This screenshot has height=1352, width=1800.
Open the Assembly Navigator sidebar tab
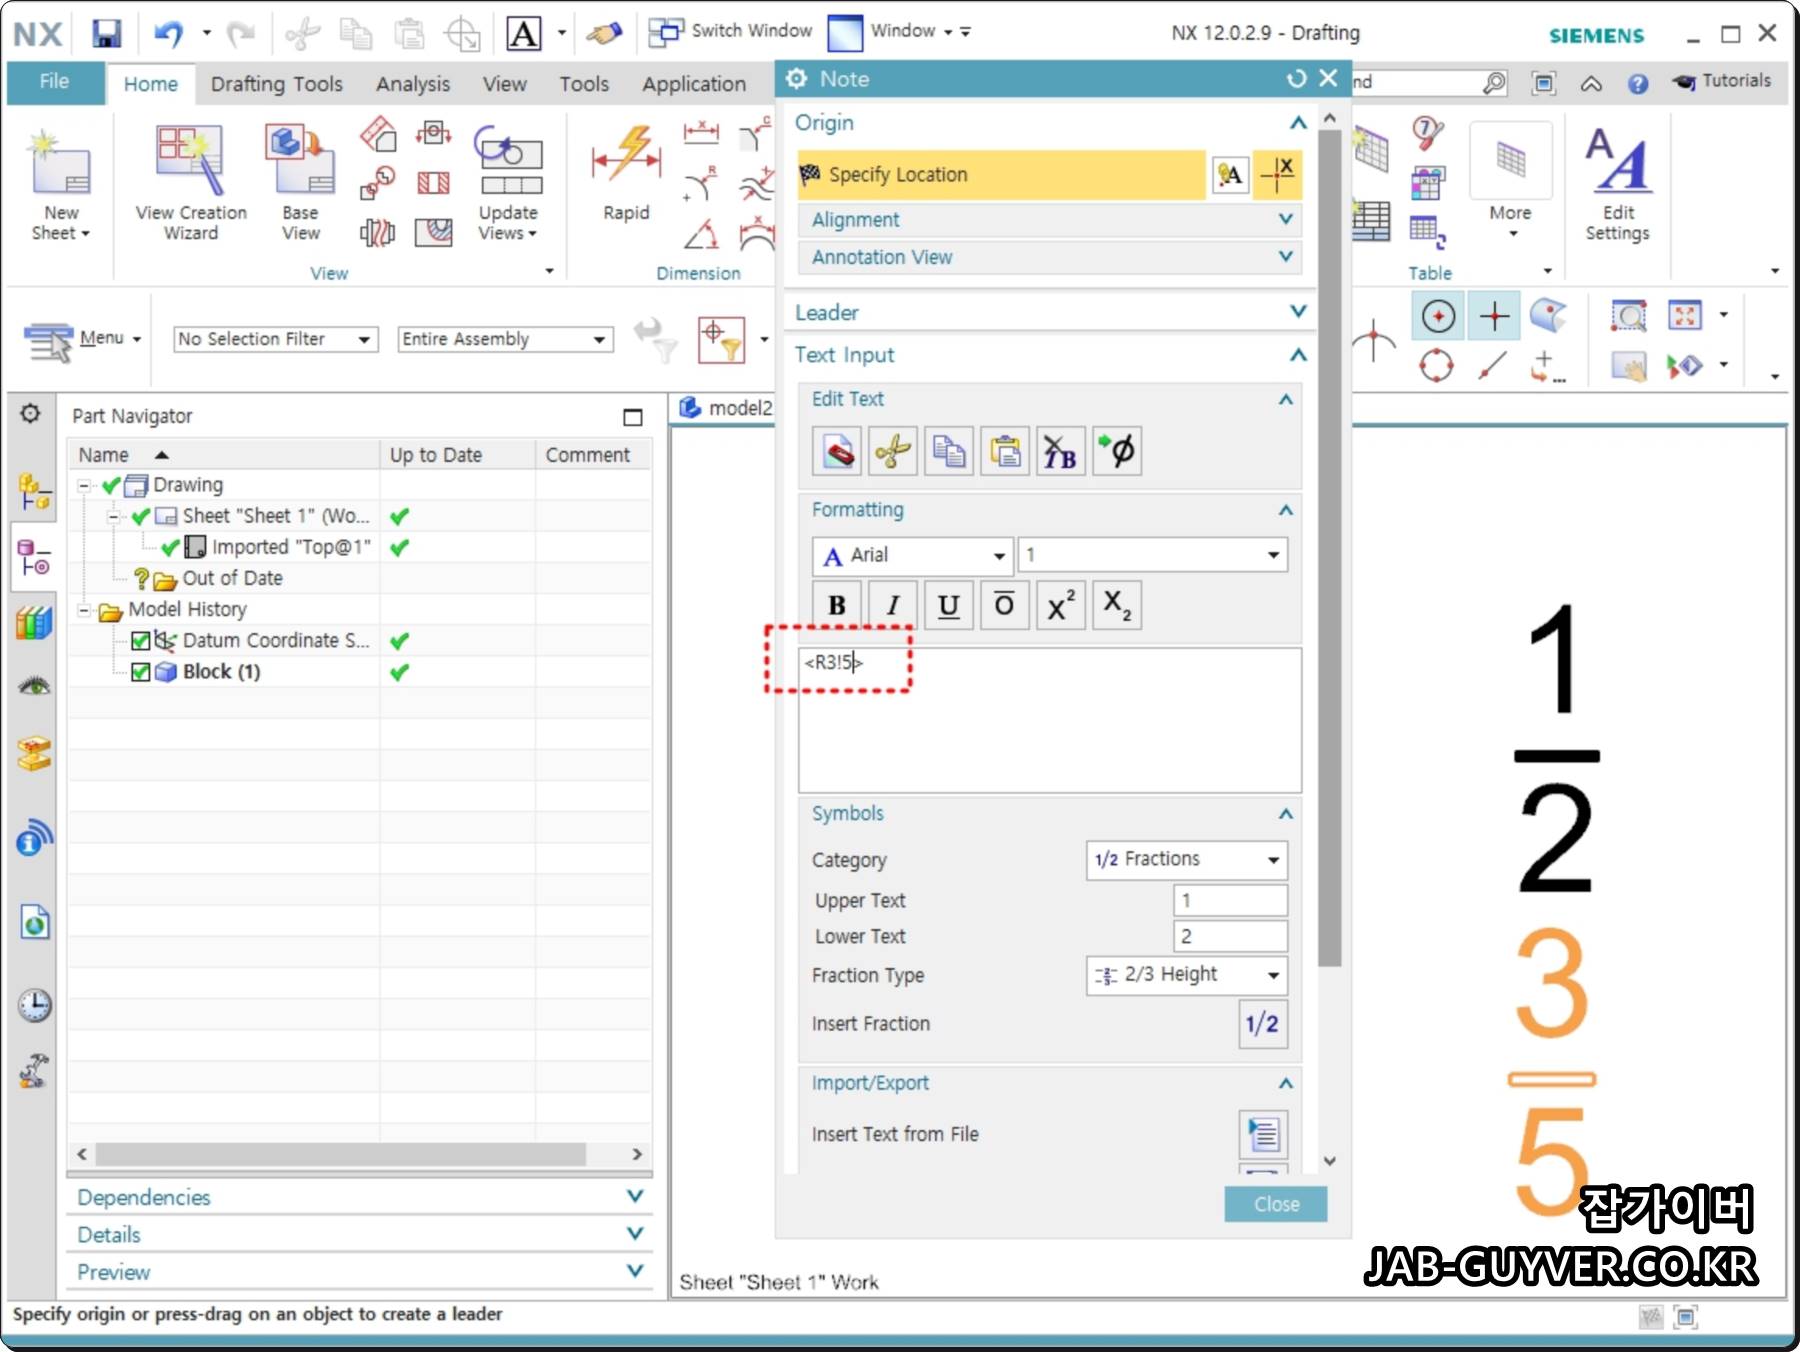[x=34, y=492]
